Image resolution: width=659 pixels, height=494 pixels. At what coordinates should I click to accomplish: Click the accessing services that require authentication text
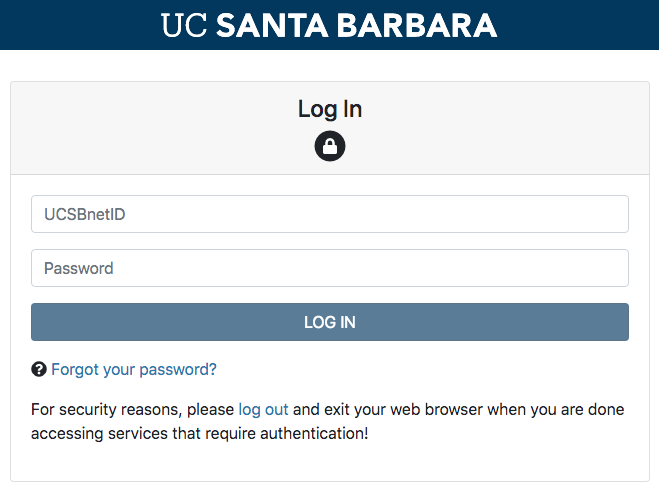point(200,433)
